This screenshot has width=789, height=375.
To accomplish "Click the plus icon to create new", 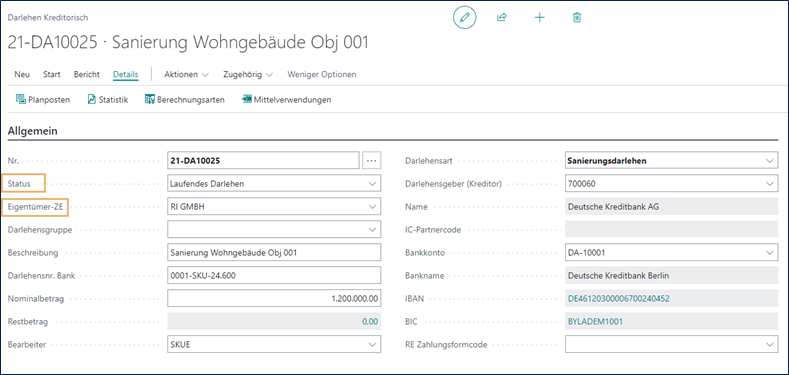I will pyautogui.click(x=539, y=18).
